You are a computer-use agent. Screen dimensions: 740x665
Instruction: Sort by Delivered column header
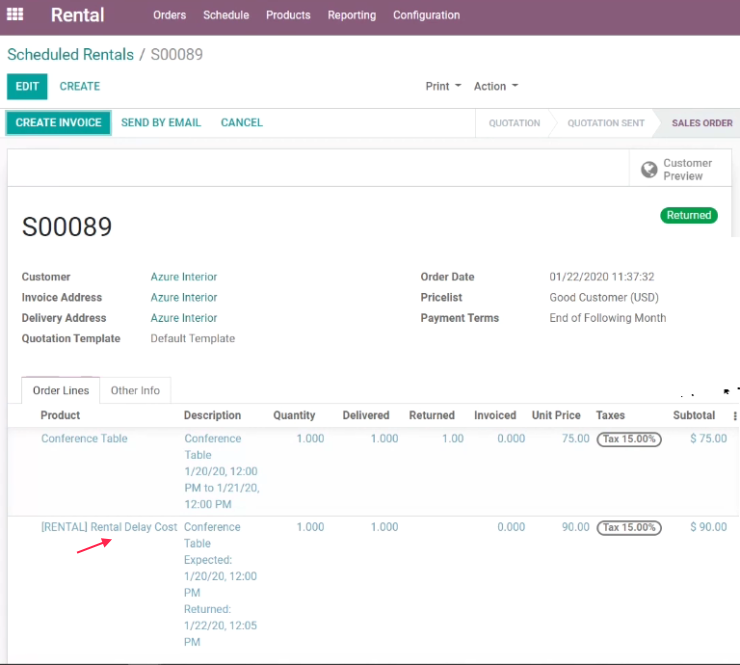click(366, 415)
